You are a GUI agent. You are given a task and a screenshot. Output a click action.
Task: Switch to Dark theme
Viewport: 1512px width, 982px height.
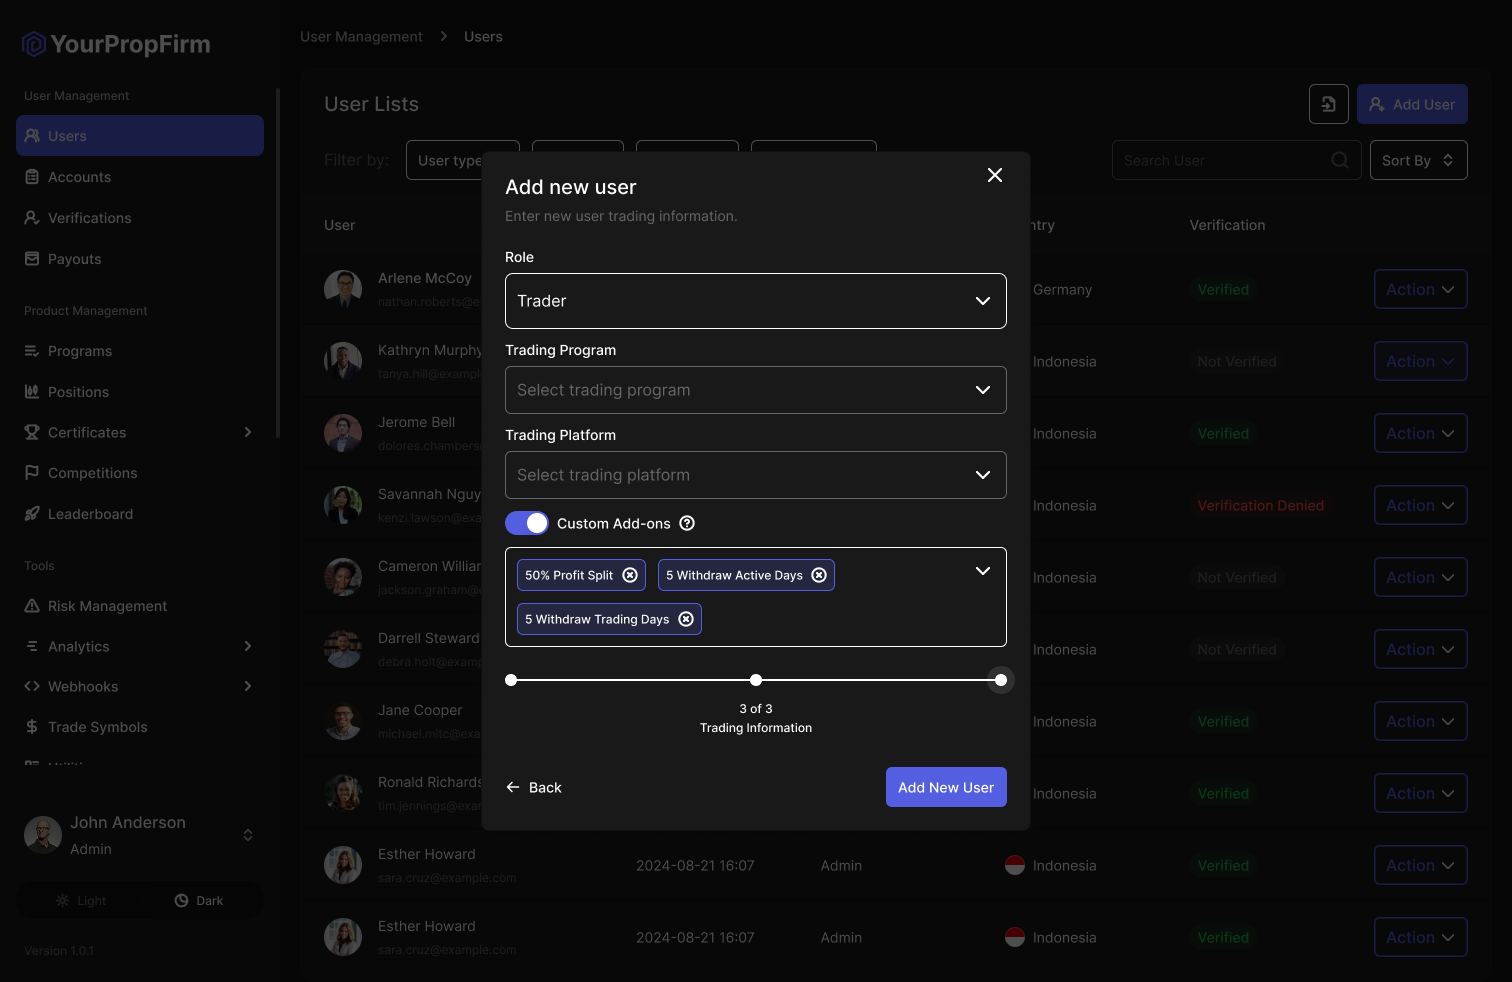coord(199,901)
